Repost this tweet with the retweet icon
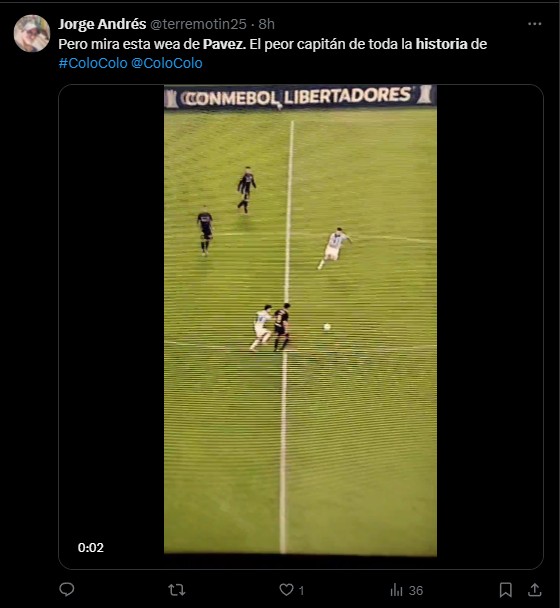The width and height of the screenshot is (560, 608). tap(177, 590)
